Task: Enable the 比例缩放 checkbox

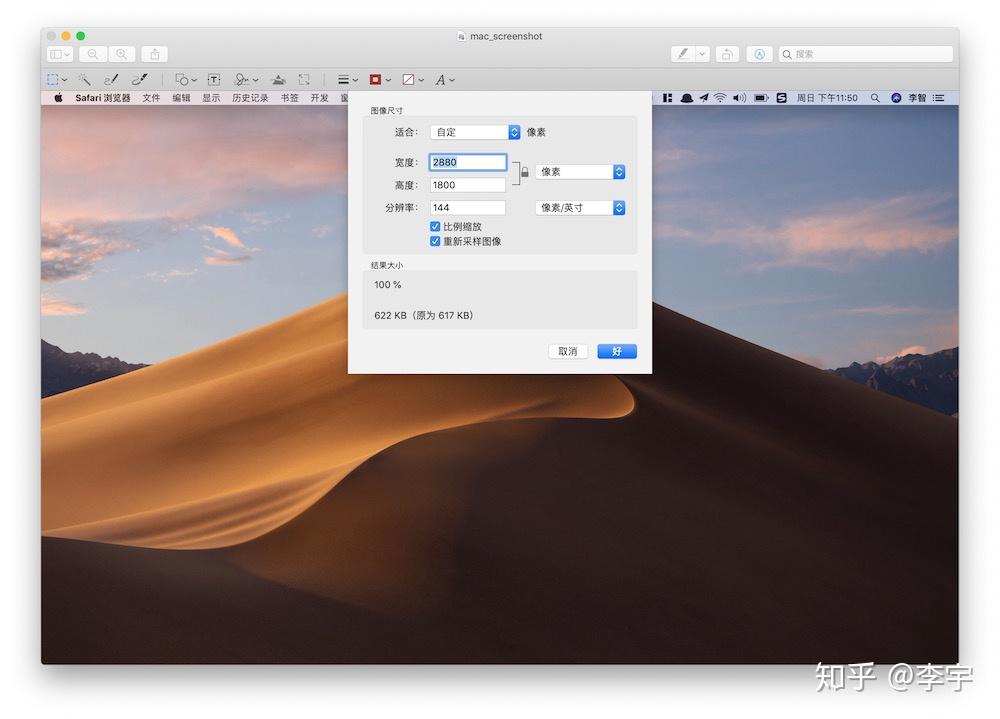Action: pyautogui.click(x=435, y=226)
